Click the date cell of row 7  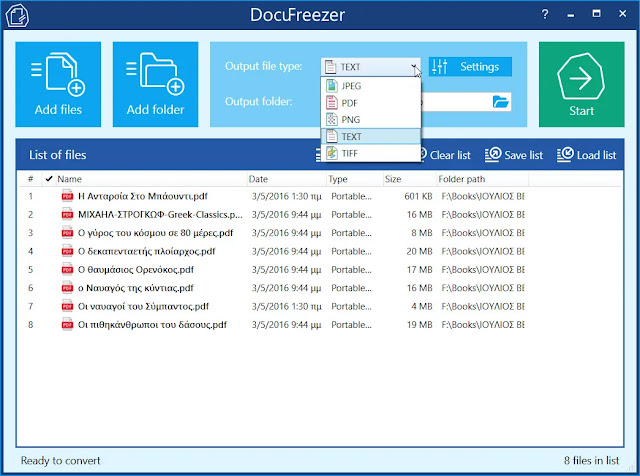[287, 307]
